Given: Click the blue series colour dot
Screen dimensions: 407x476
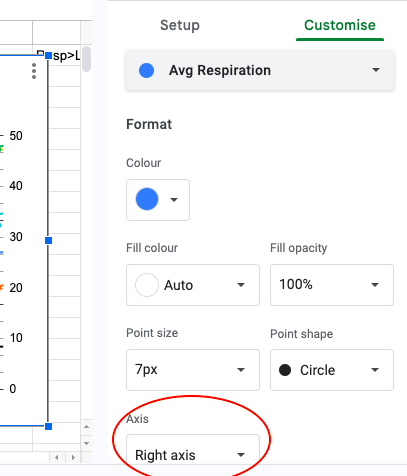Looking at the screenshot, I should 146,71.
